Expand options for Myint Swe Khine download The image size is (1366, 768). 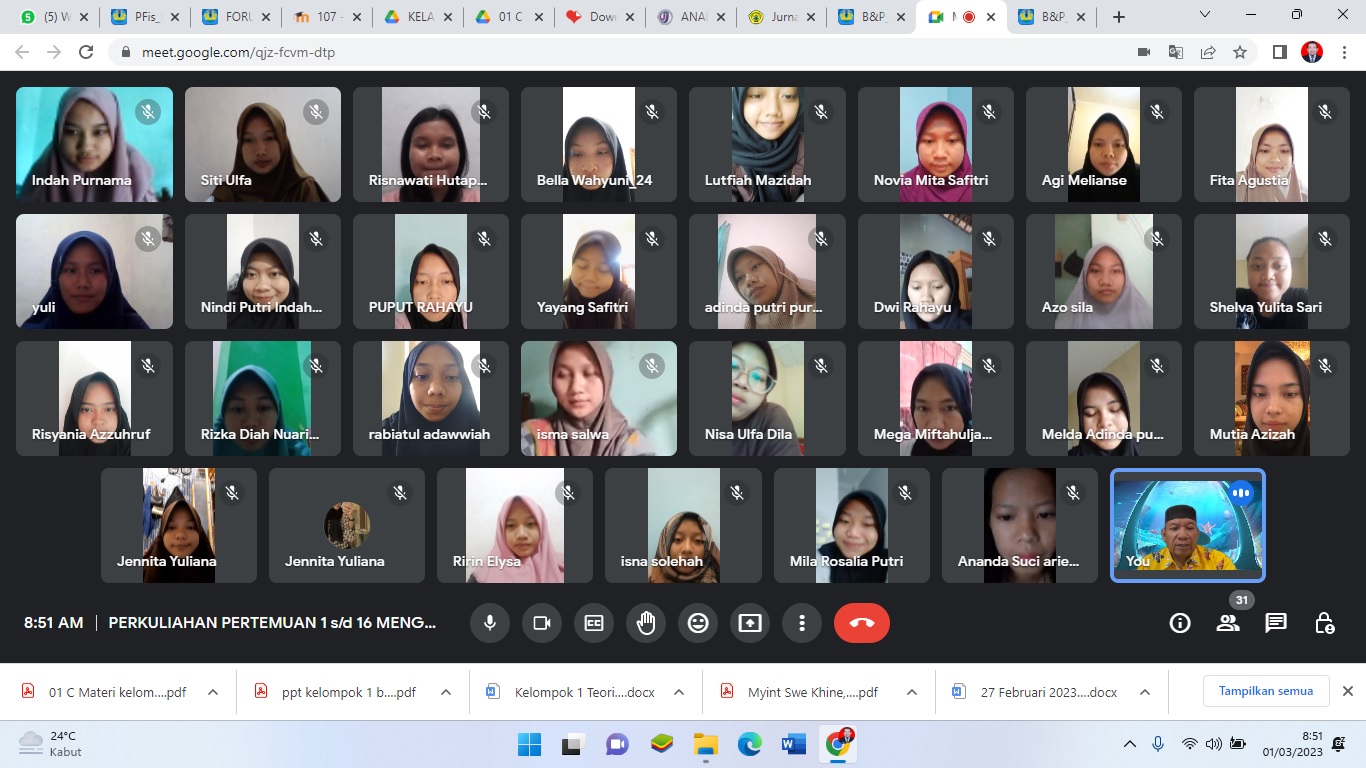912,692
